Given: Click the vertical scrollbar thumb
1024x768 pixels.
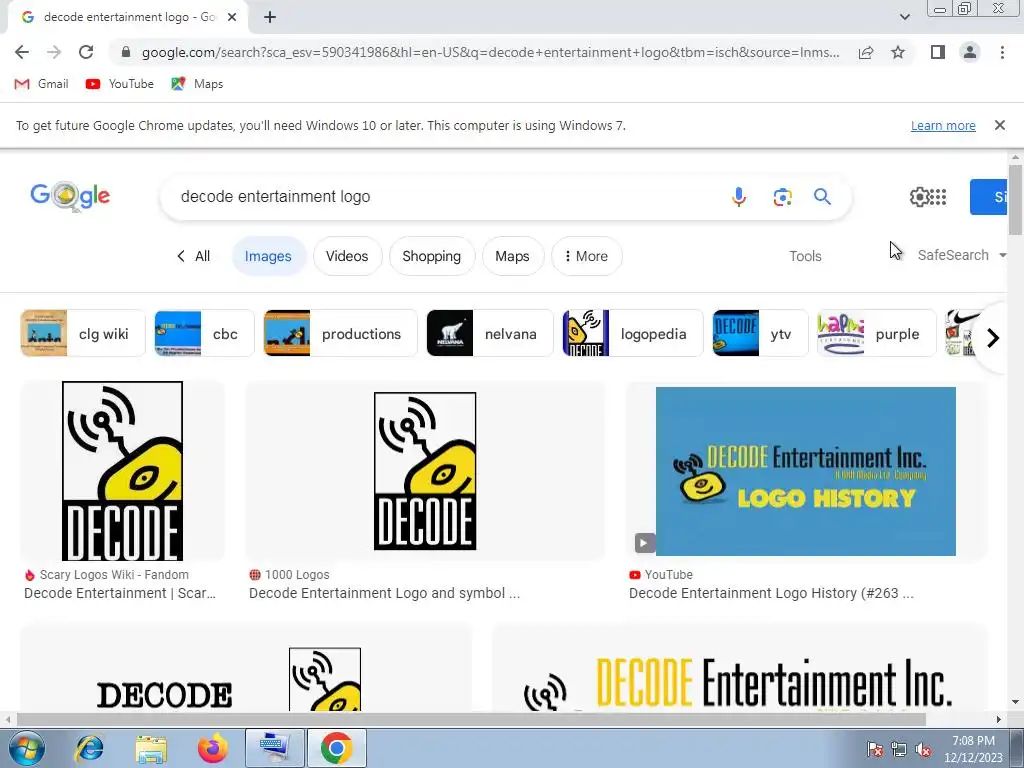Looking at the screenshot, I should (x=1015, y=200).
